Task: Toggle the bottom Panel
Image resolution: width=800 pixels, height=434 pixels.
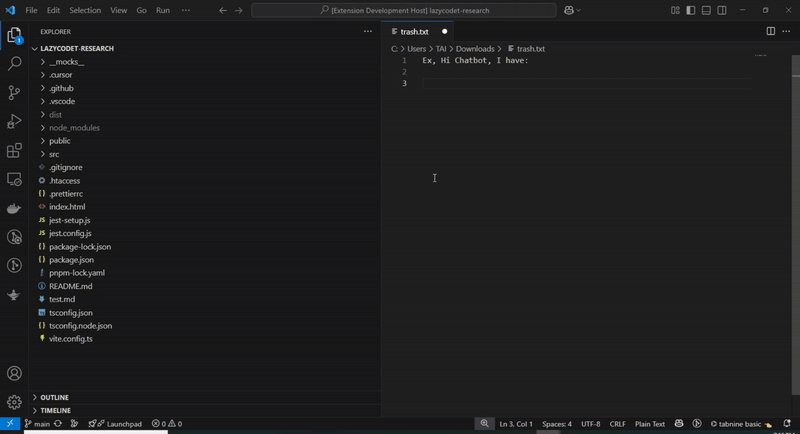Action: tap(706, 10)
